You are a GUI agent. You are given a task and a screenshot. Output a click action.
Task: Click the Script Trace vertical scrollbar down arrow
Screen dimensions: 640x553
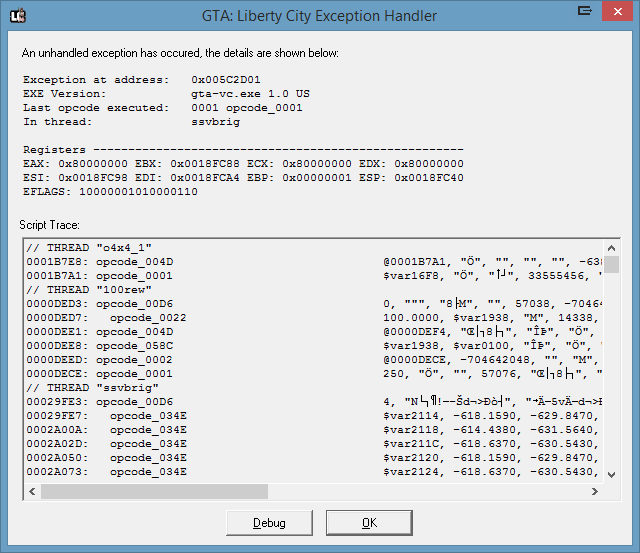tap(610, 473)
